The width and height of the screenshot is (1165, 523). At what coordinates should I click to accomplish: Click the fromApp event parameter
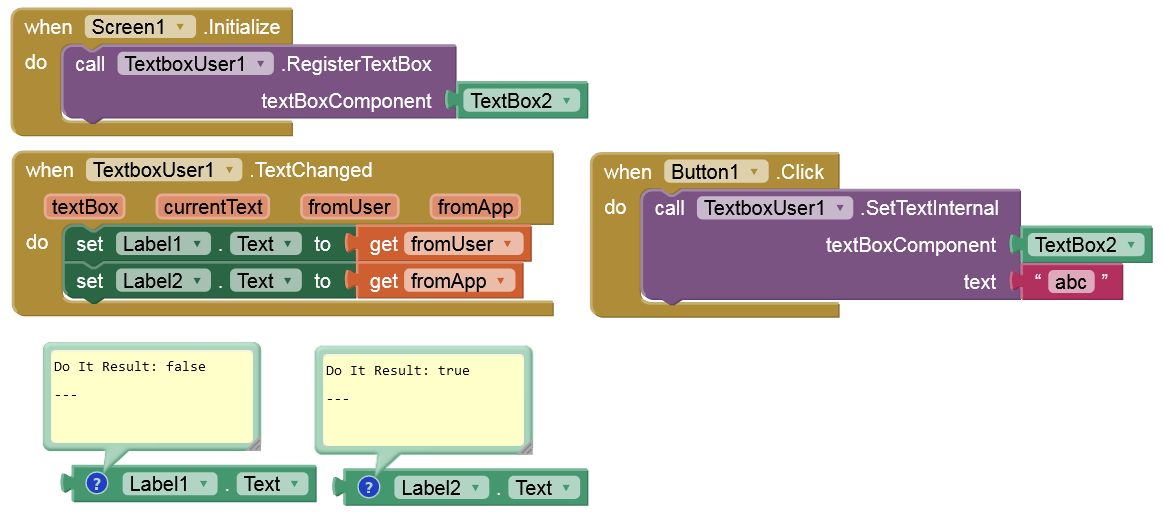(x=476, y=207)
